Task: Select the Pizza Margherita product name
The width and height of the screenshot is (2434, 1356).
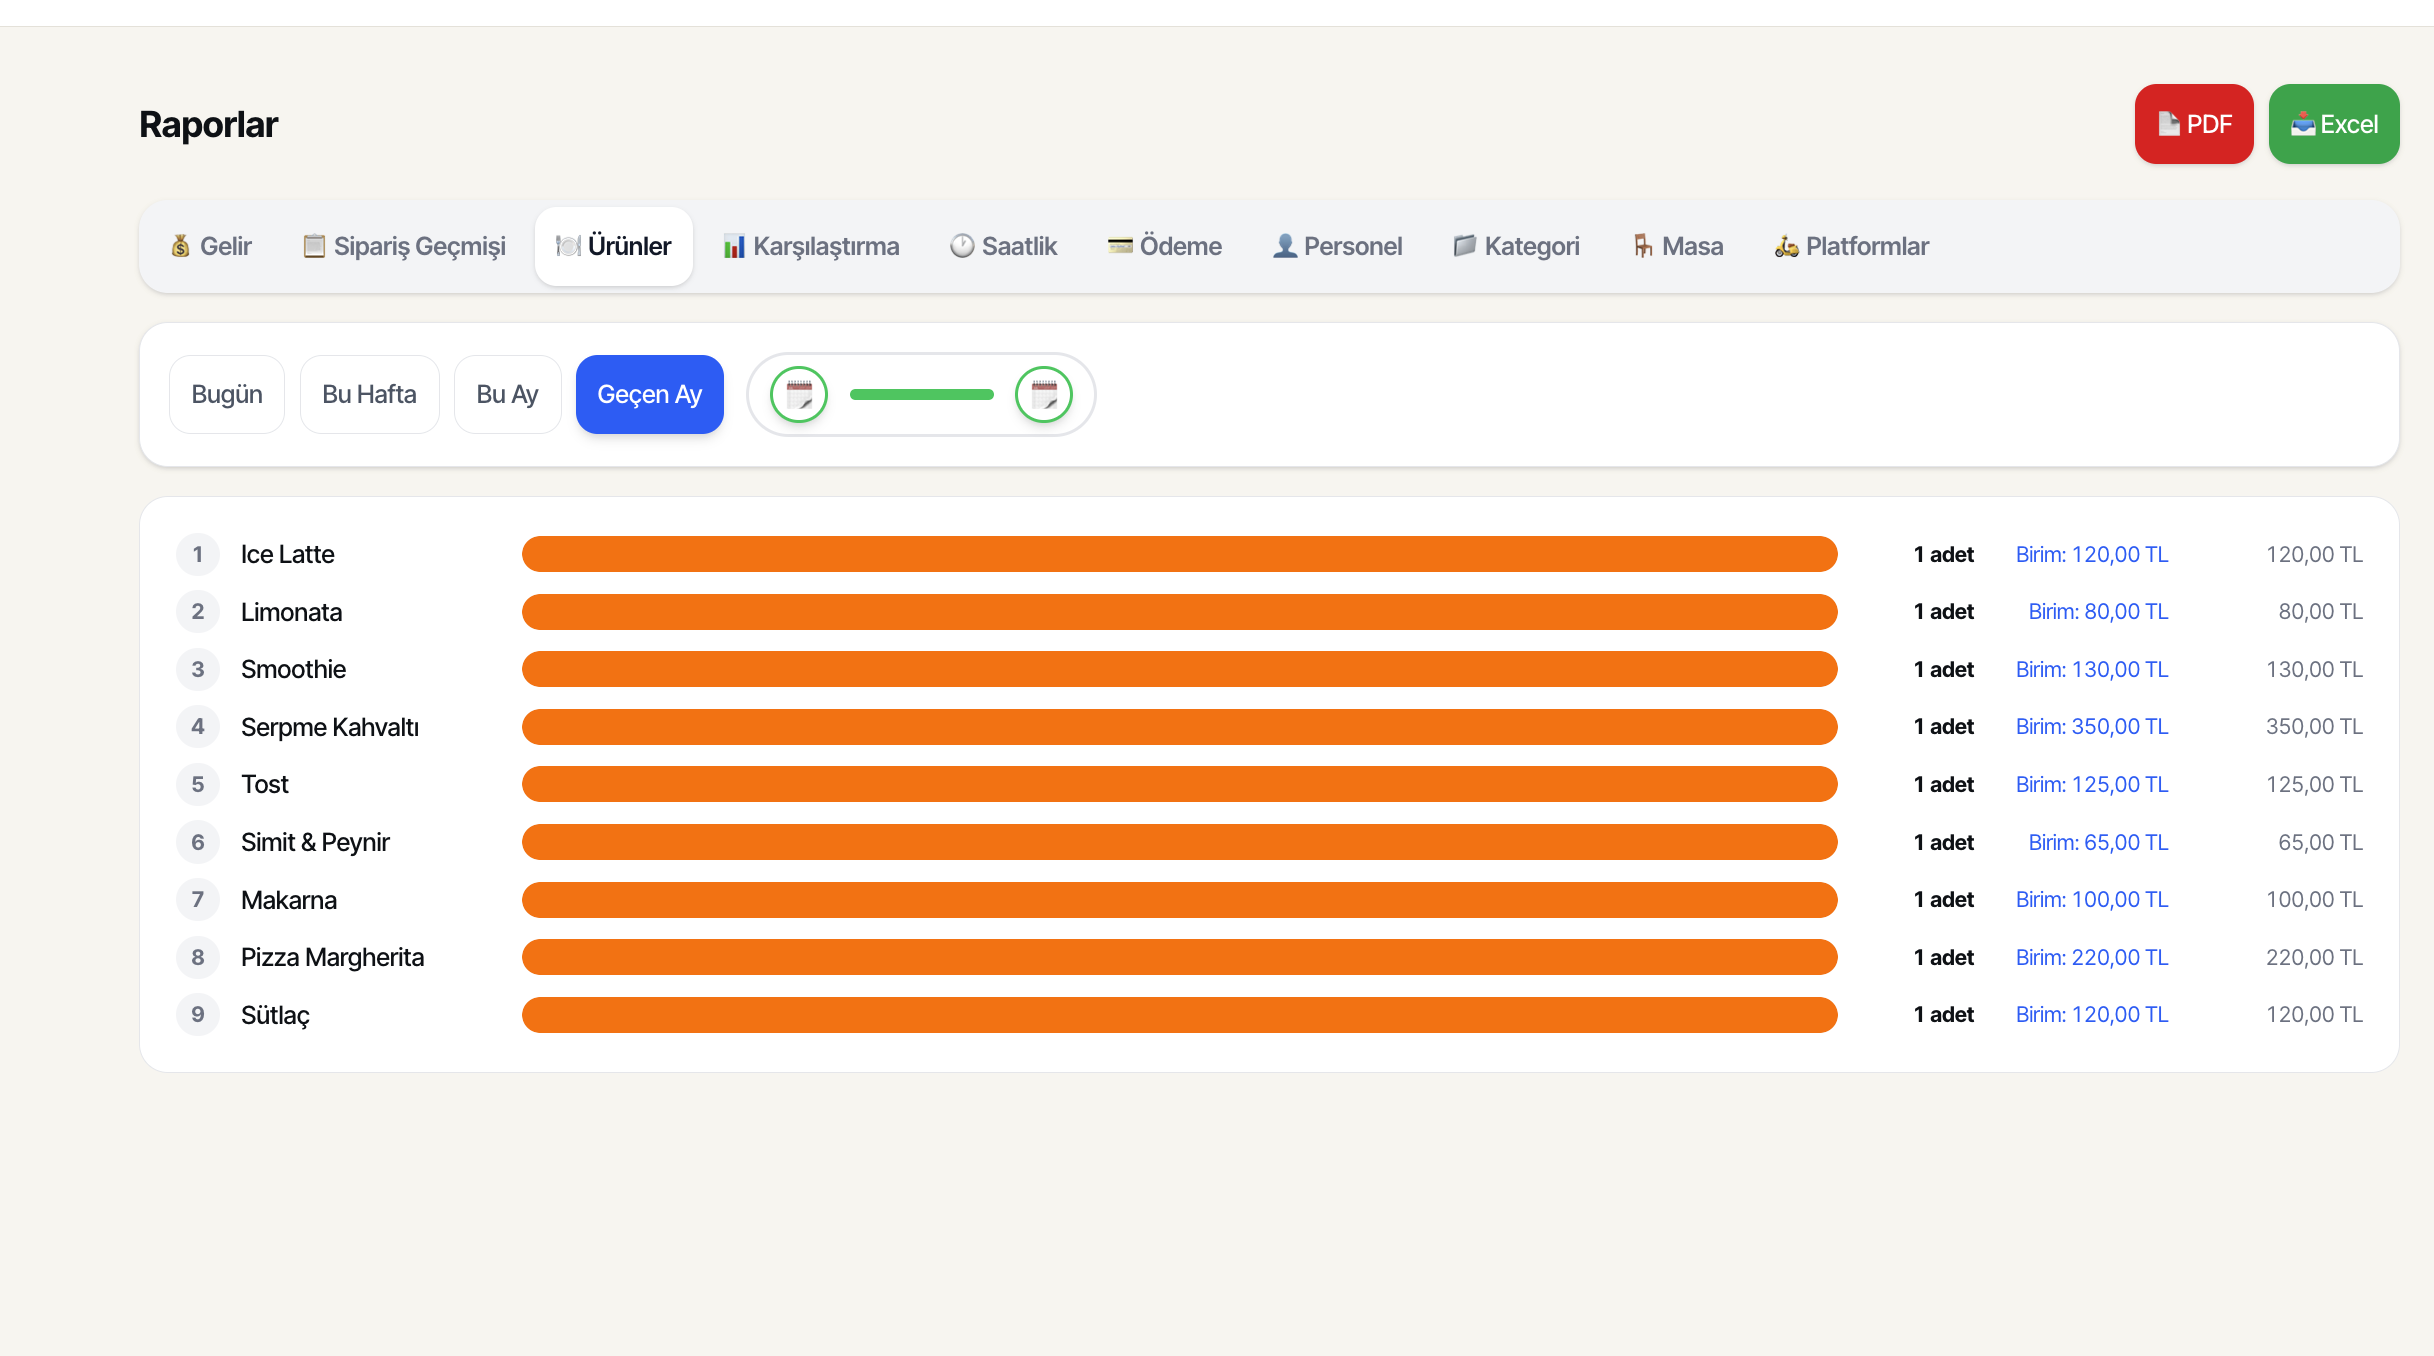Action: [x=332, y=957]
